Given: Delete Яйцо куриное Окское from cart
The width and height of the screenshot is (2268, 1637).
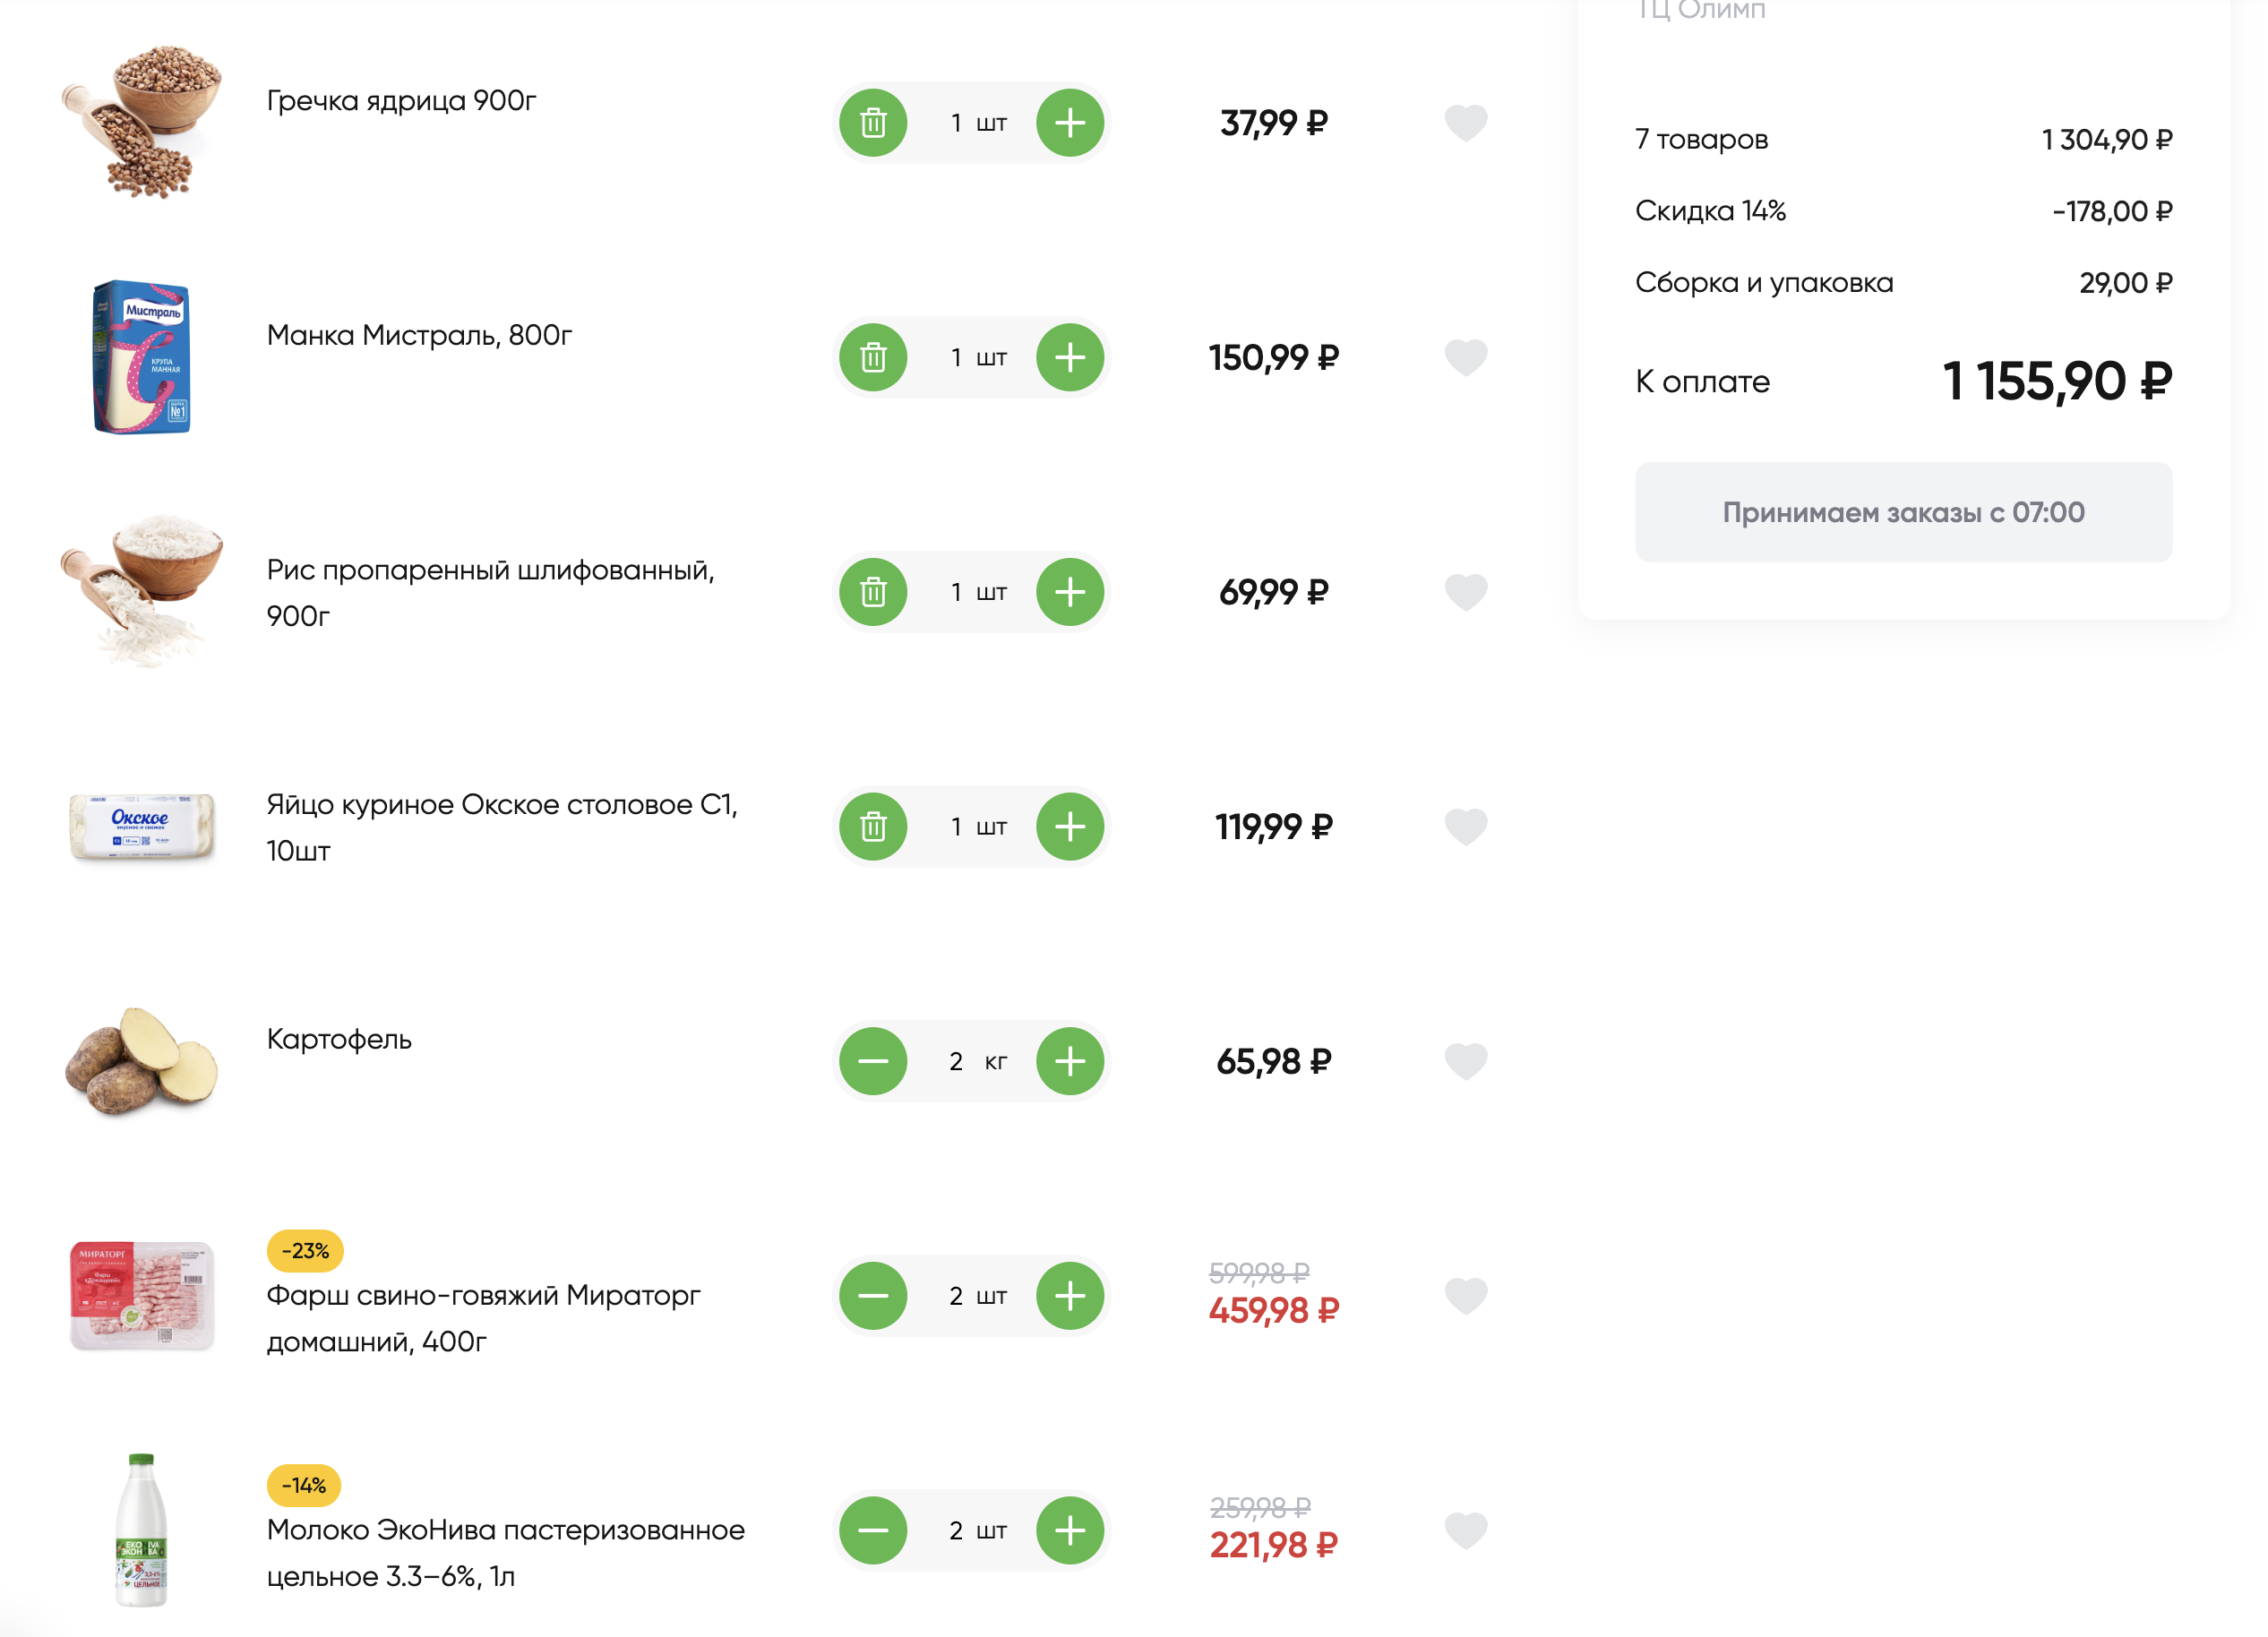Looking at the screenshot, I should (x=873, y=827).
